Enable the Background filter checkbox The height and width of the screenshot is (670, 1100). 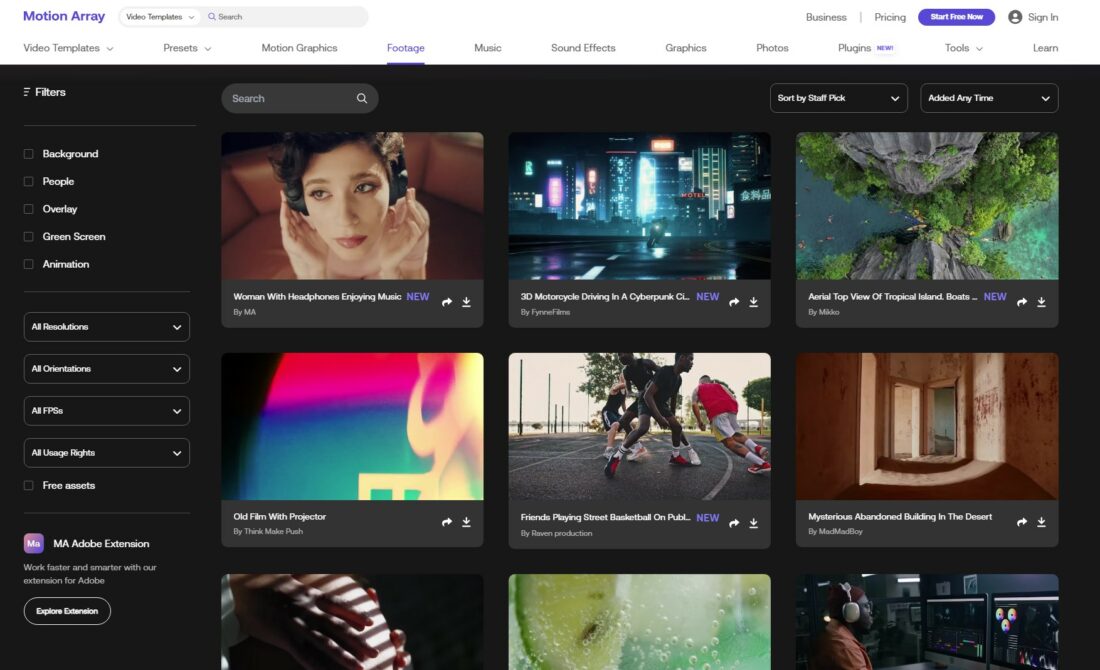pyautogui.click(x=29, y=154)
